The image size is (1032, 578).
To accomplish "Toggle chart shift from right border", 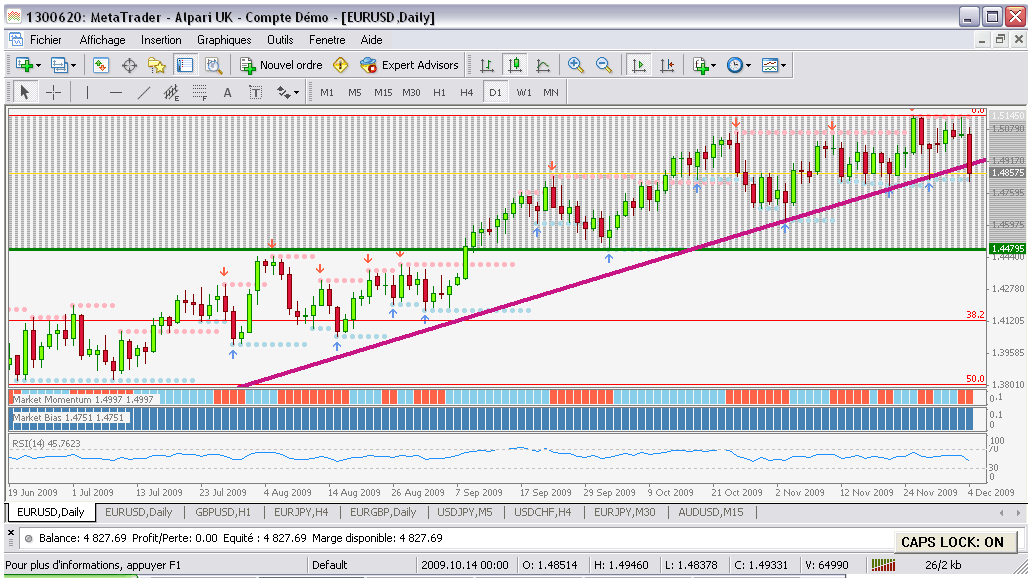I will 667,65.
